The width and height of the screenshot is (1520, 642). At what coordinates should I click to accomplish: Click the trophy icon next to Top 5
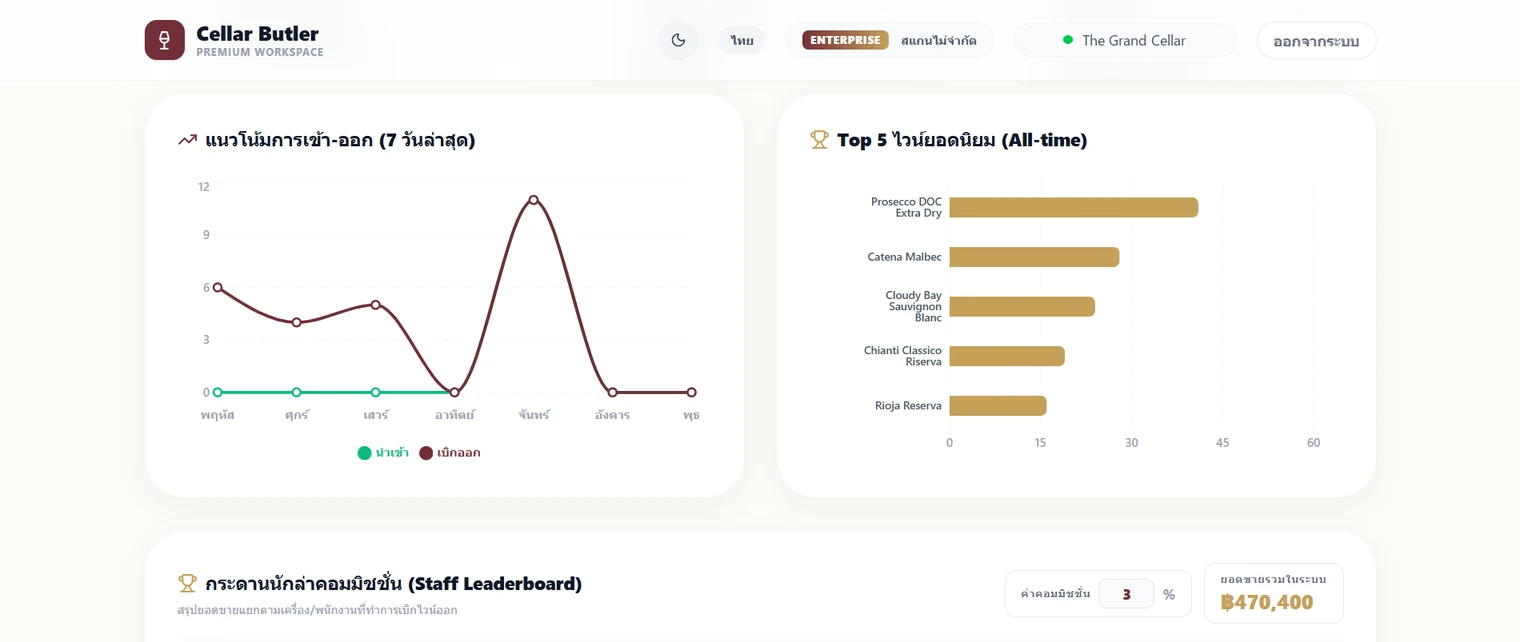point(819,140)
